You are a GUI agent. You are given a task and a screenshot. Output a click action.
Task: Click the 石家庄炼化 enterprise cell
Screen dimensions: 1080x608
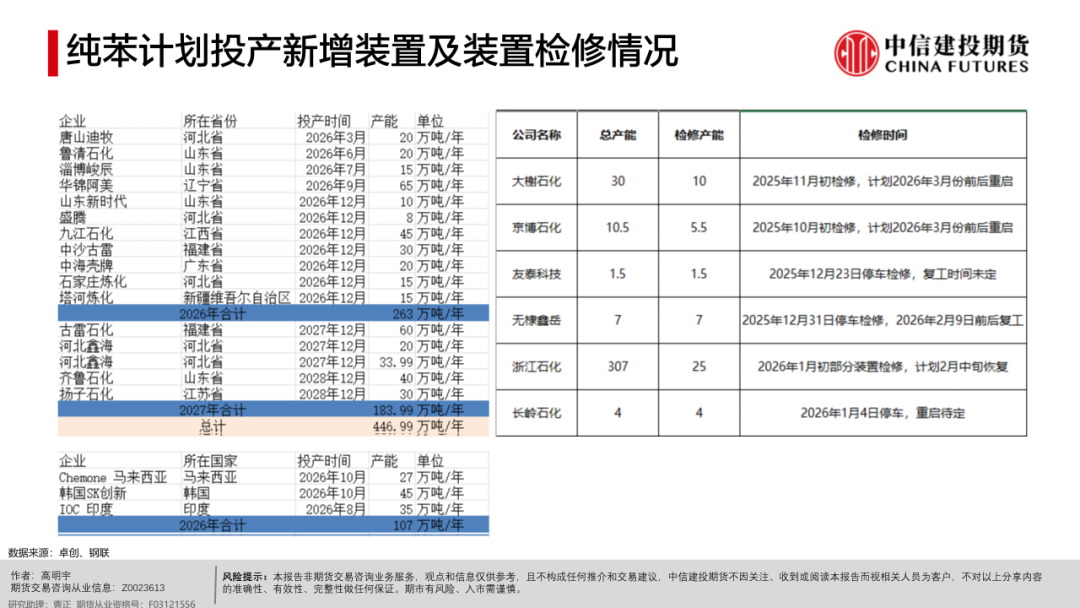tap(93, 282)
